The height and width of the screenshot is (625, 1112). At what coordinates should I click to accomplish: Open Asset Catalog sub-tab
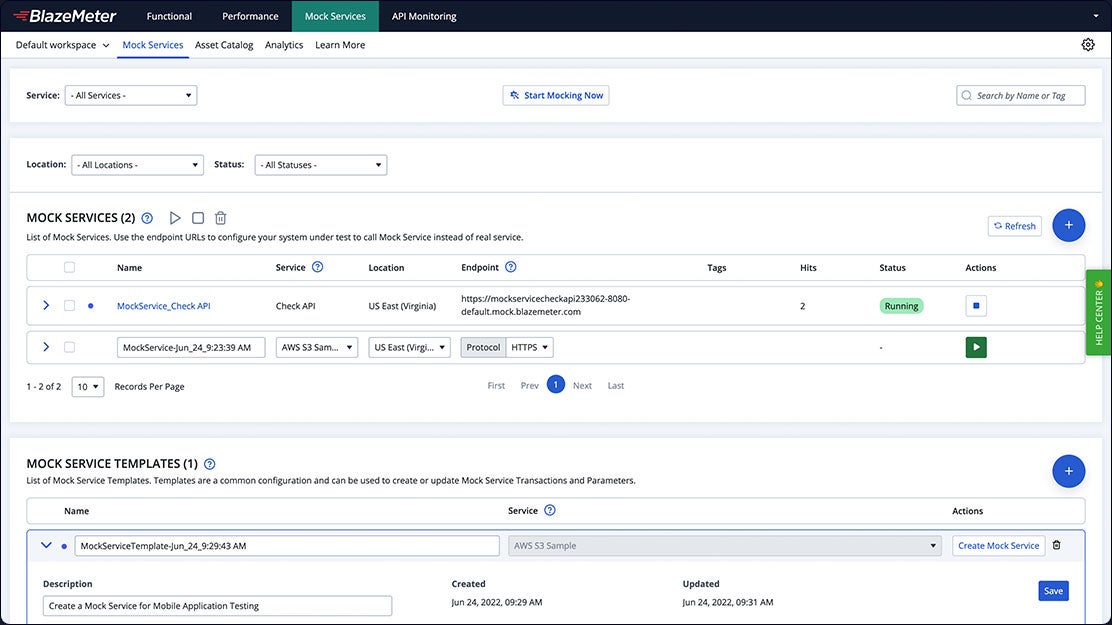(224, 45)
